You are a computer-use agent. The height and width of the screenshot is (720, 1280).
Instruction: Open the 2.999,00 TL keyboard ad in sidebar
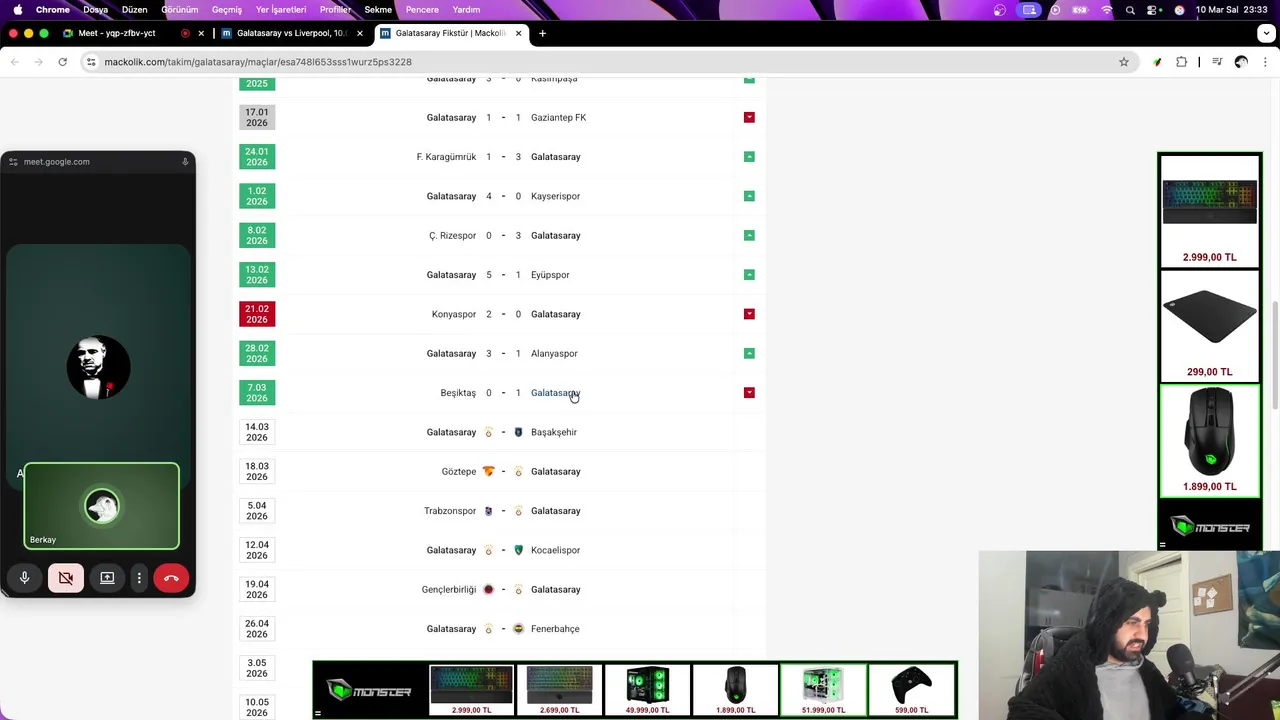[x=1209, y=212]
